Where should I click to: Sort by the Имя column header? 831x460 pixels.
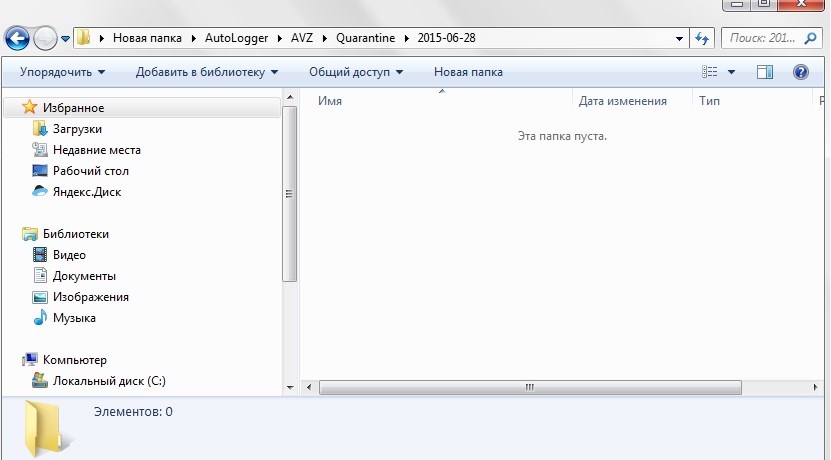330,101
